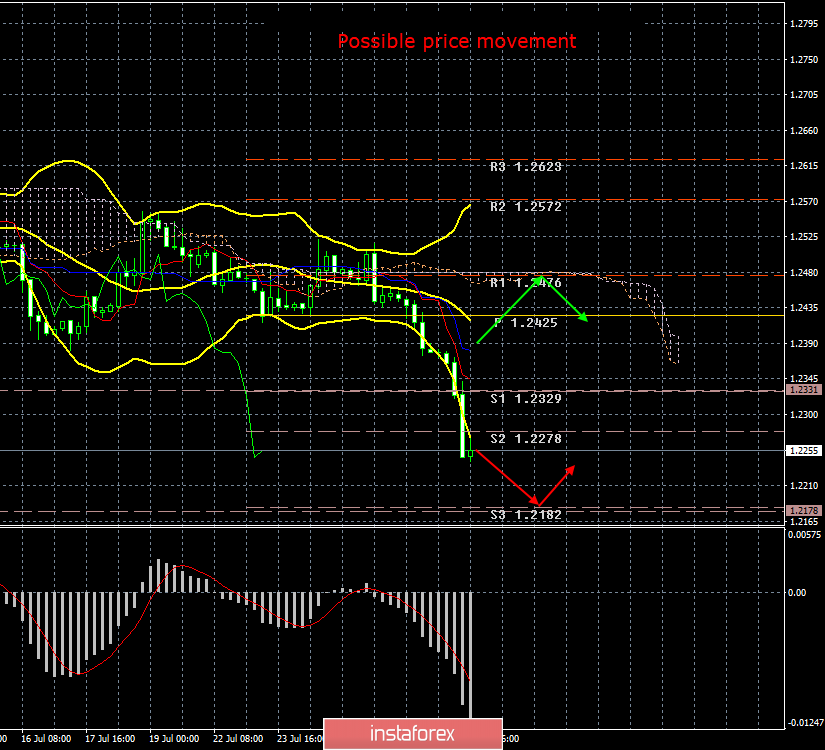The width and height of the screenshot is (825, 750).
Task: Click the '17 Jul 16:00' time label
Action: [x=110, y=739]
